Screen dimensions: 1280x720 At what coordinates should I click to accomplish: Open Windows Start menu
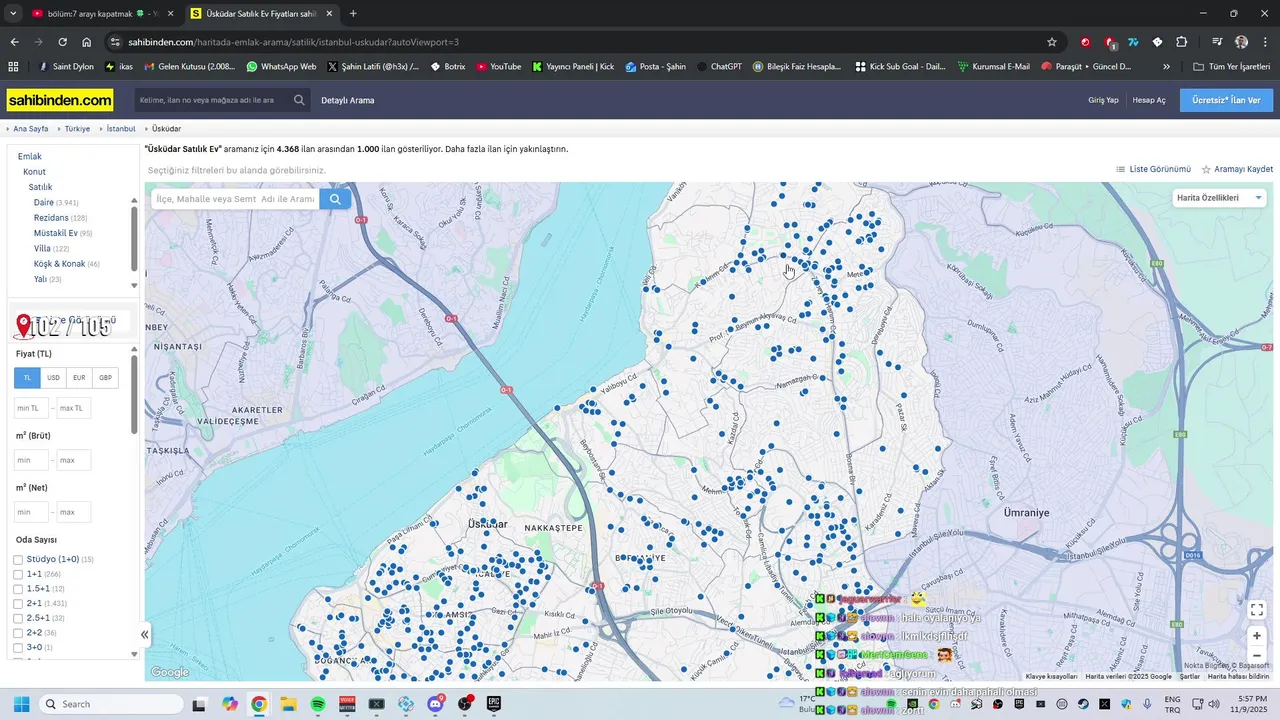coord(21,704)
